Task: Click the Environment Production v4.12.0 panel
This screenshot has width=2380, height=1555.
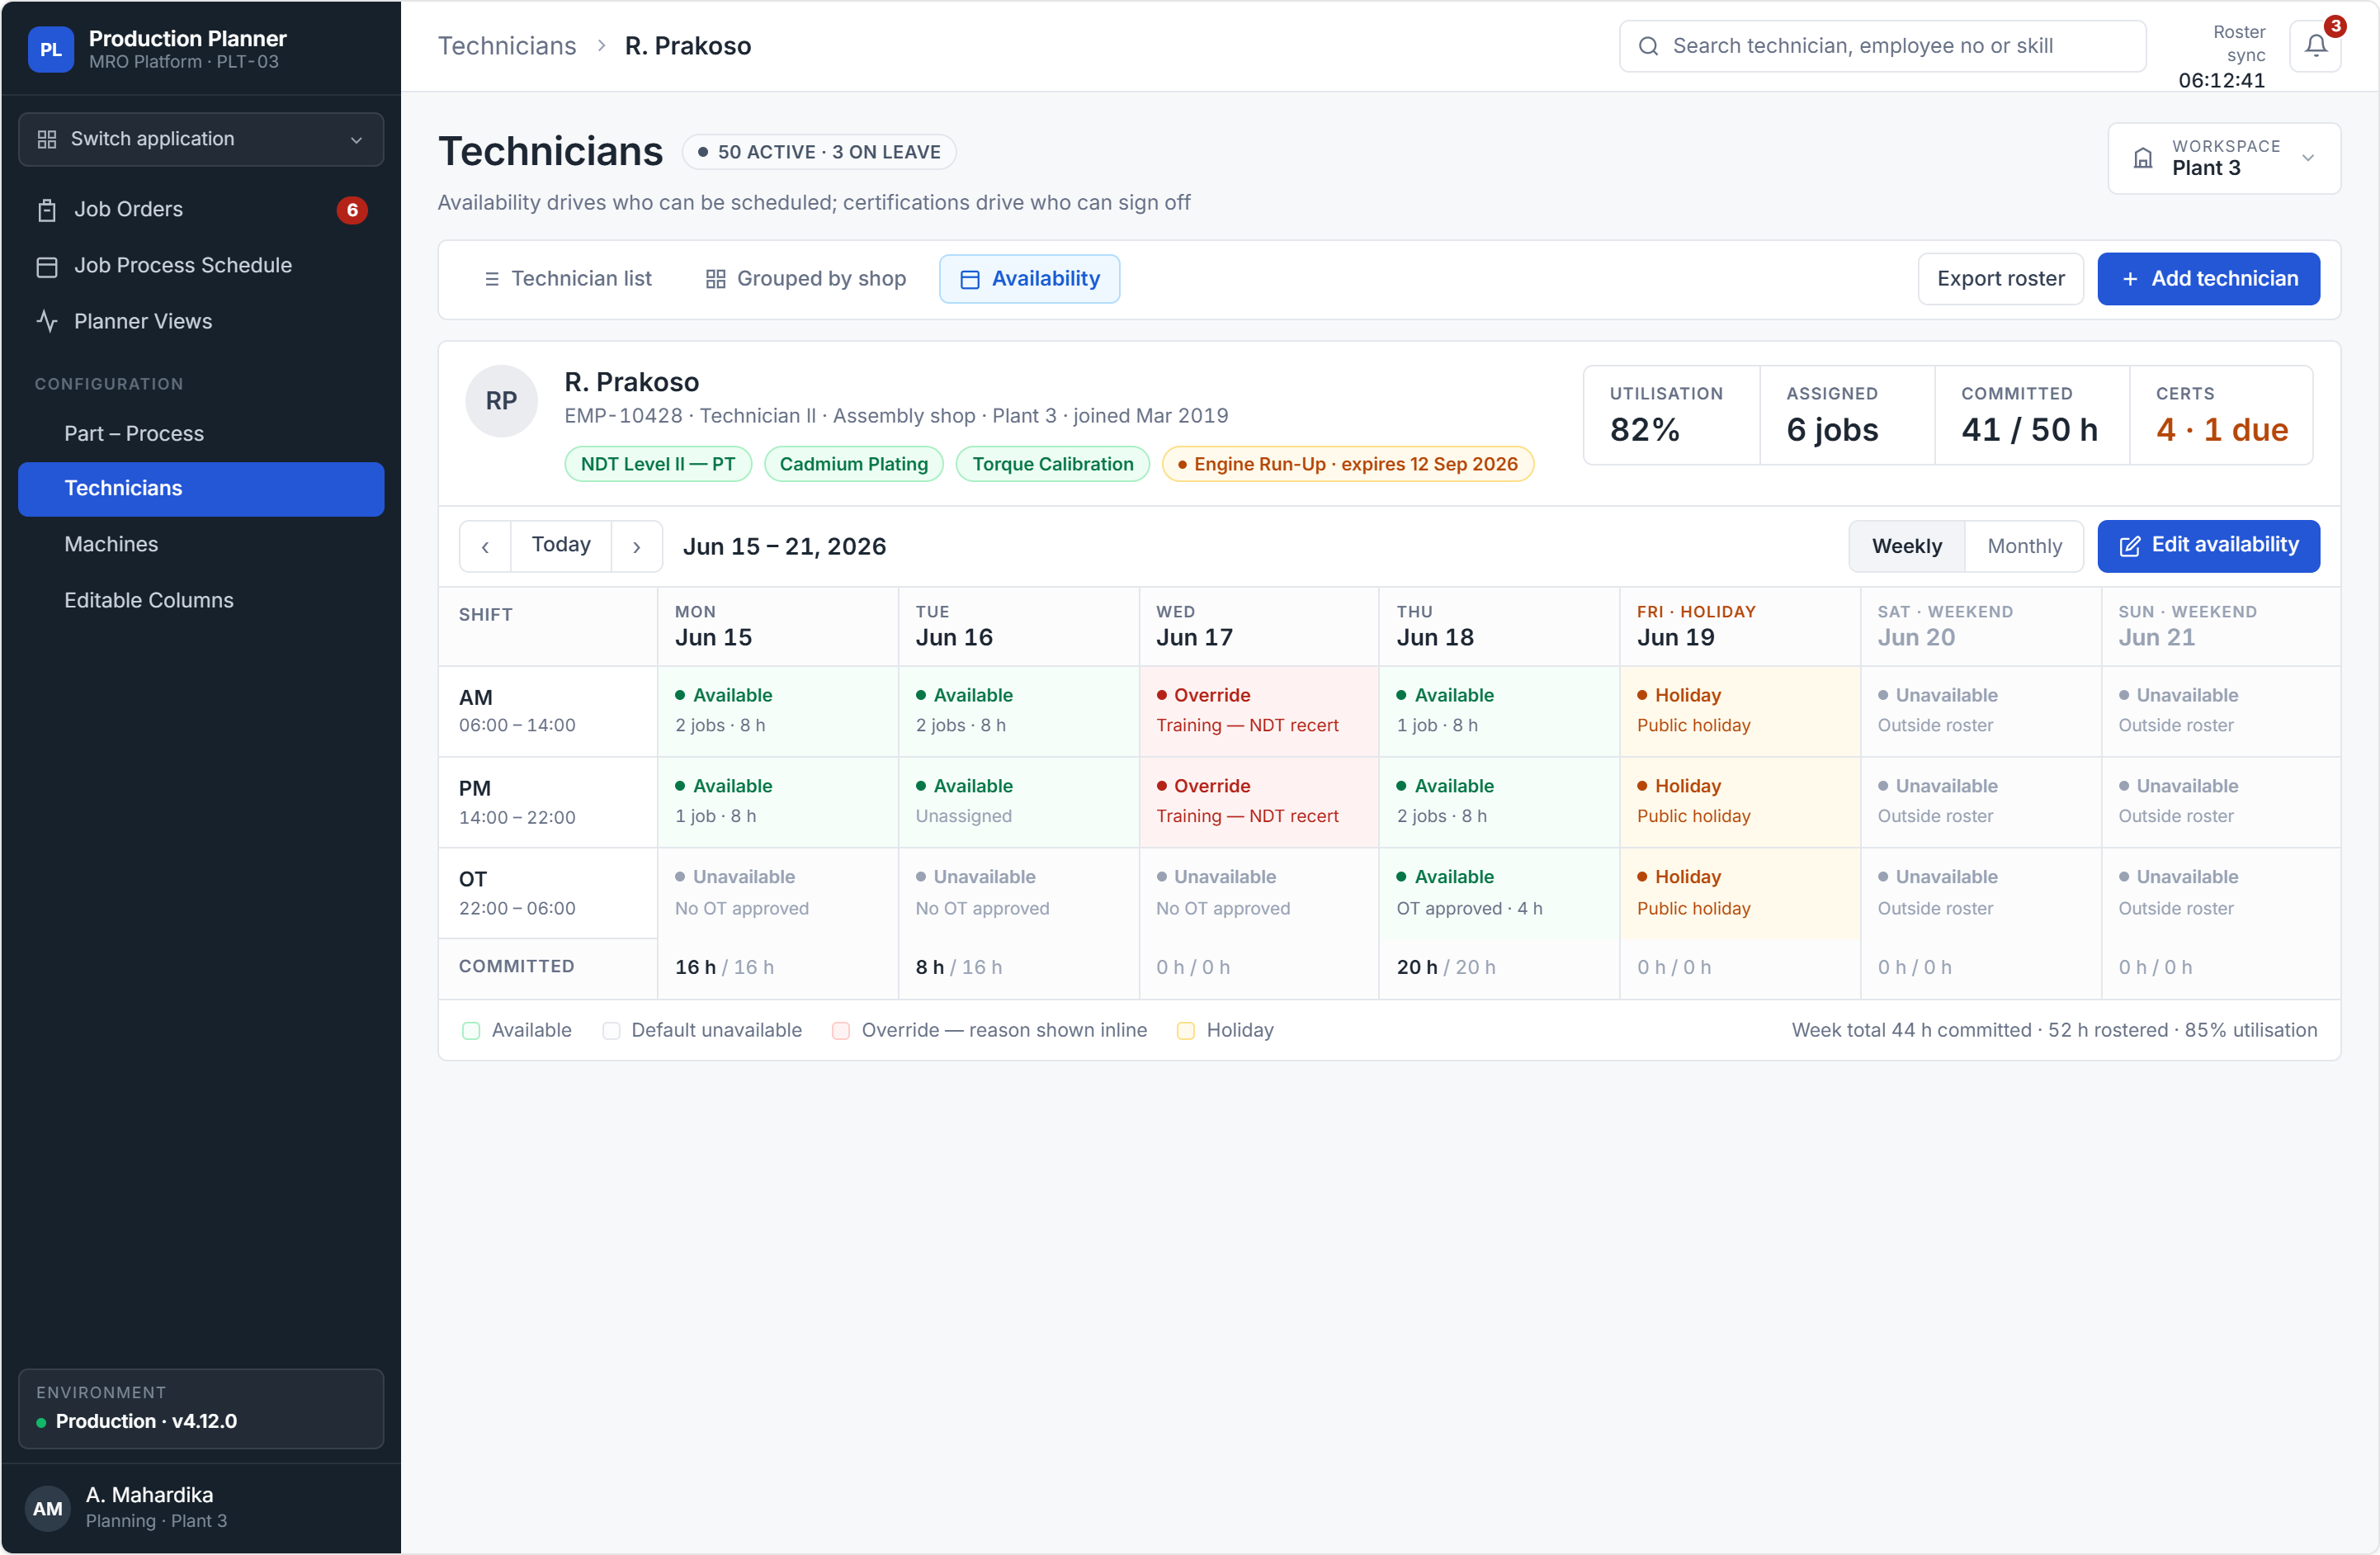Action: (201, 1409)
